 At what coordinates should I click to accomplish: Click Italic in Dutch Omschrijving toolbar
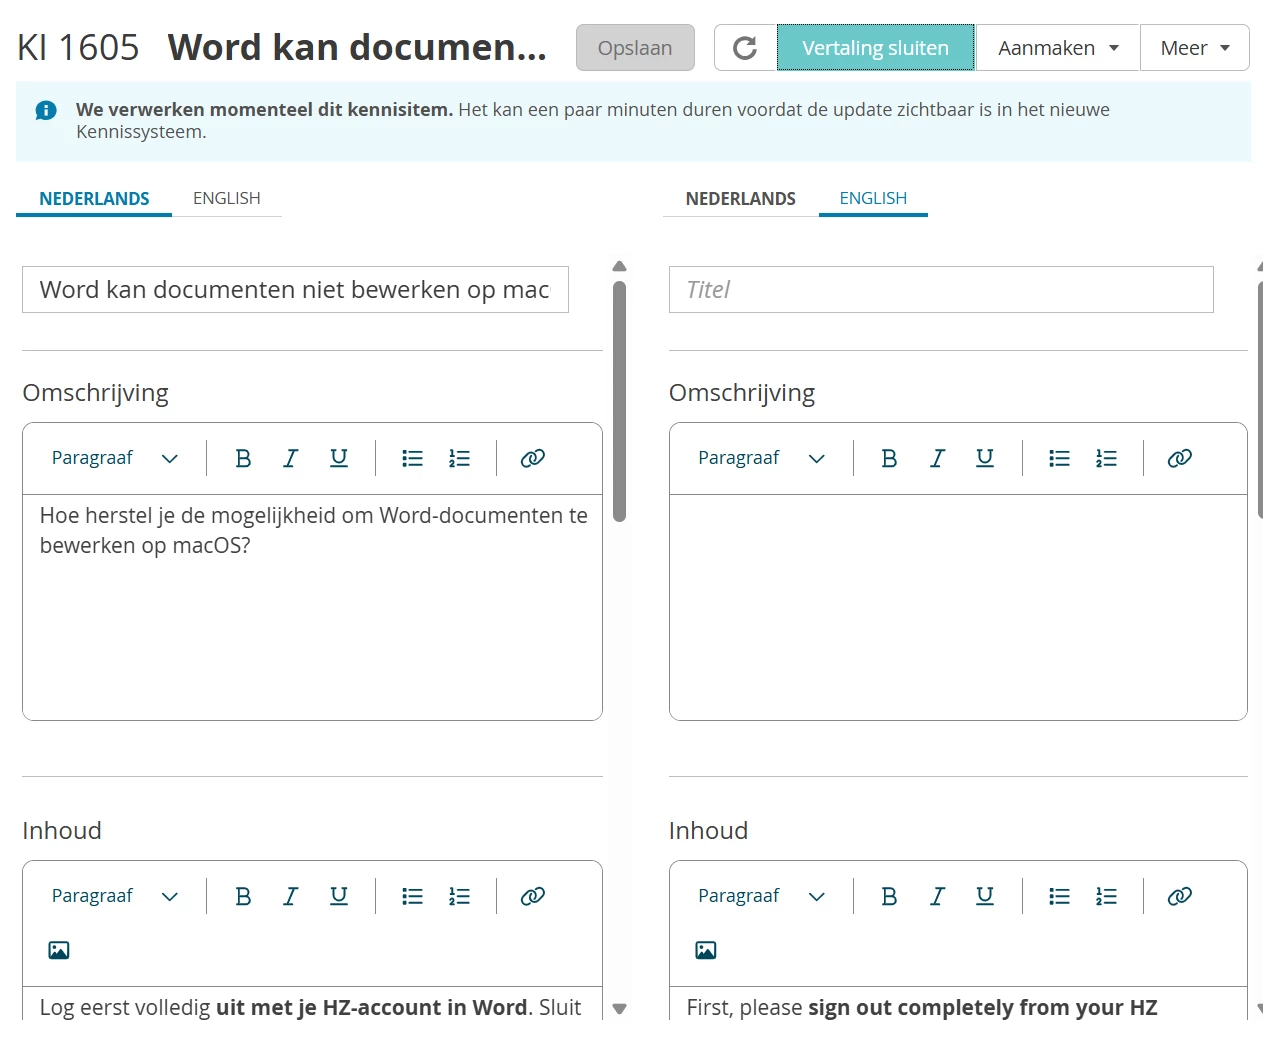[x=291, y=458]
